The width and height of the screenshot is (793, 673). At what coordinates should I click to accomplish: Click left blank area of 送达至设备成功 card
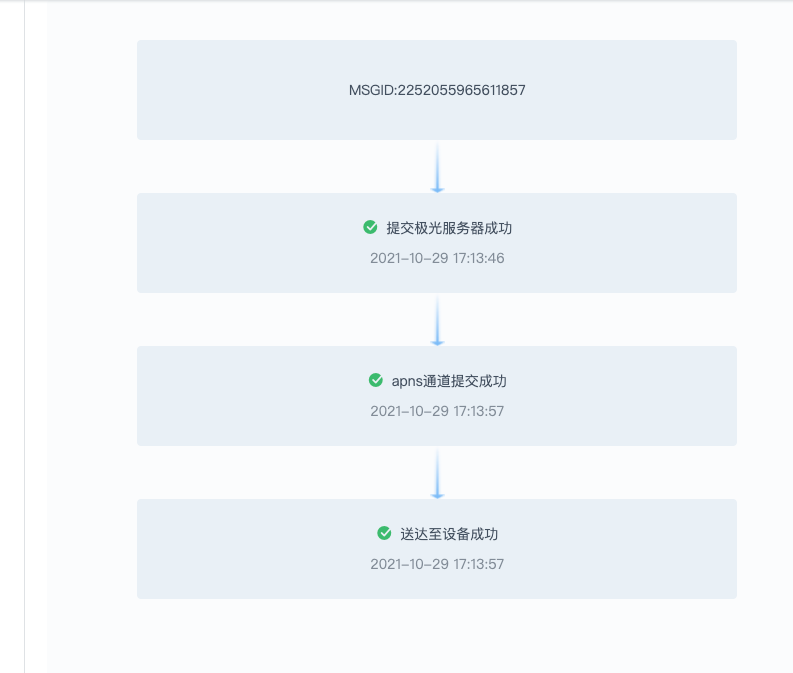(220, 549)
